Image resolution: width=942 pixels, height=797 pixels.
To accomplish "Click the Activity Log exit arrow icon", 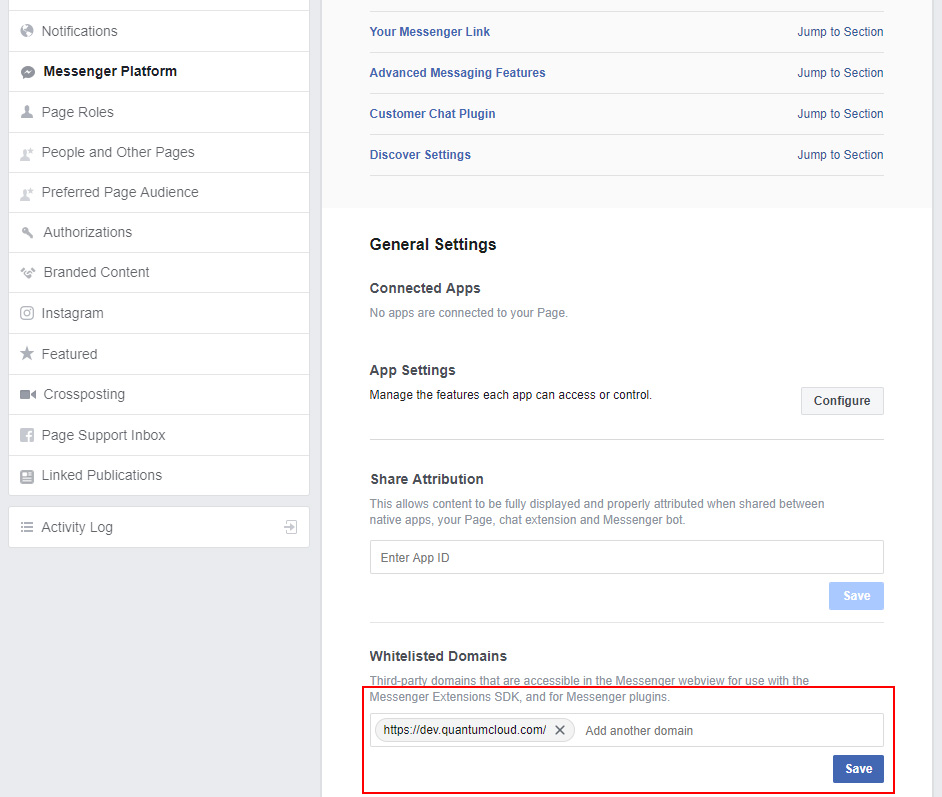I will coord(291,527).
